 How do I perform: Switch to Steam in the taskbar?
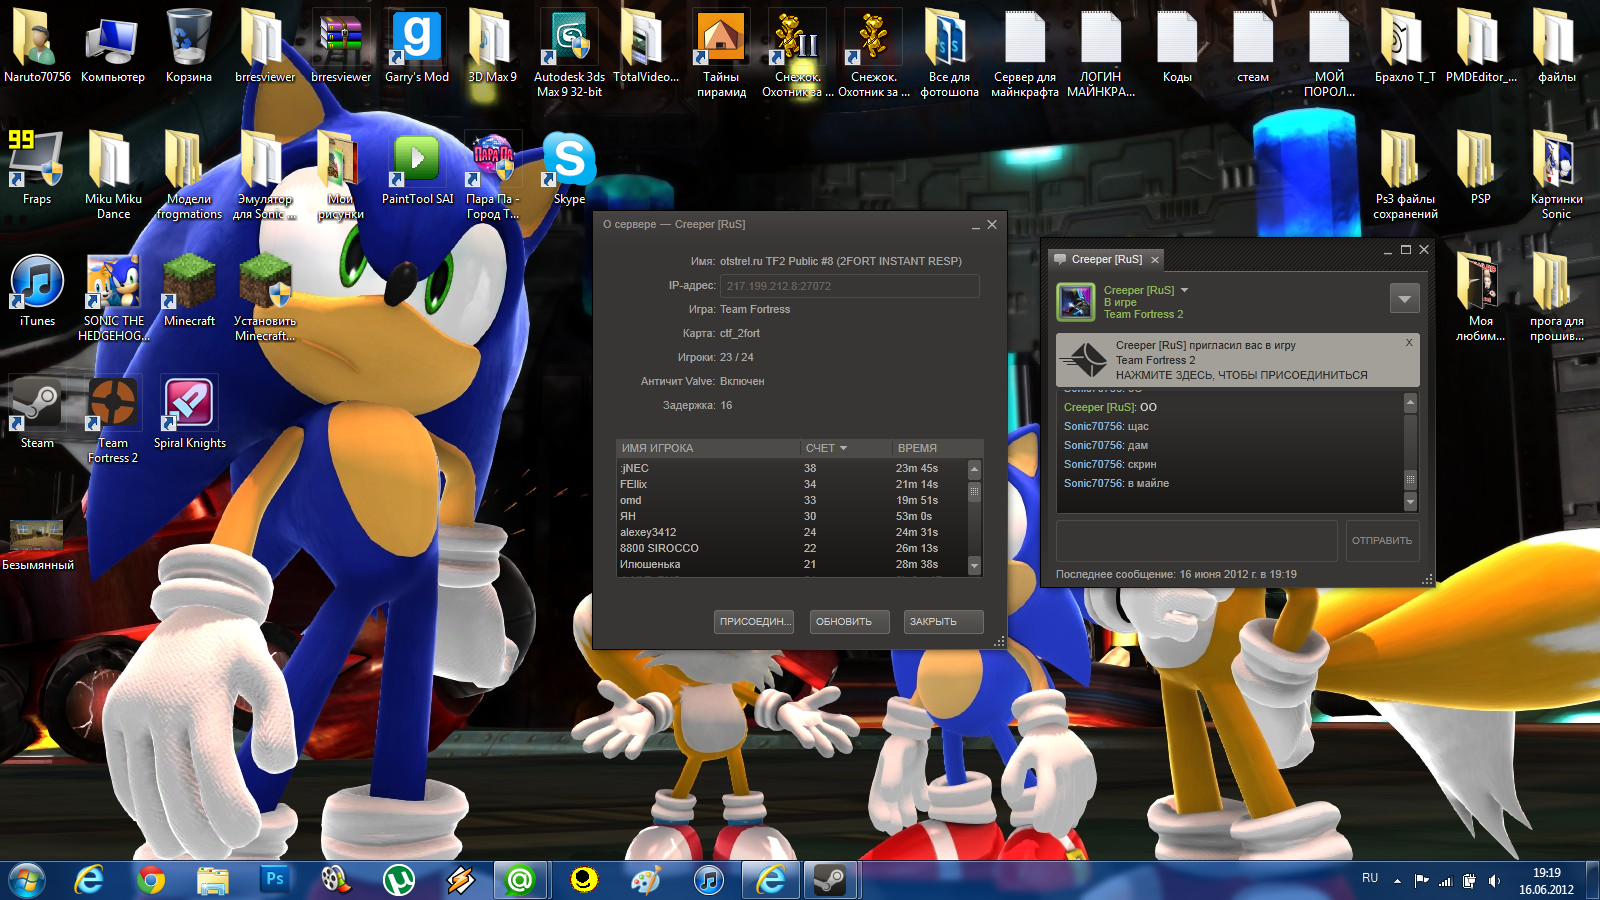click(829, 880)
